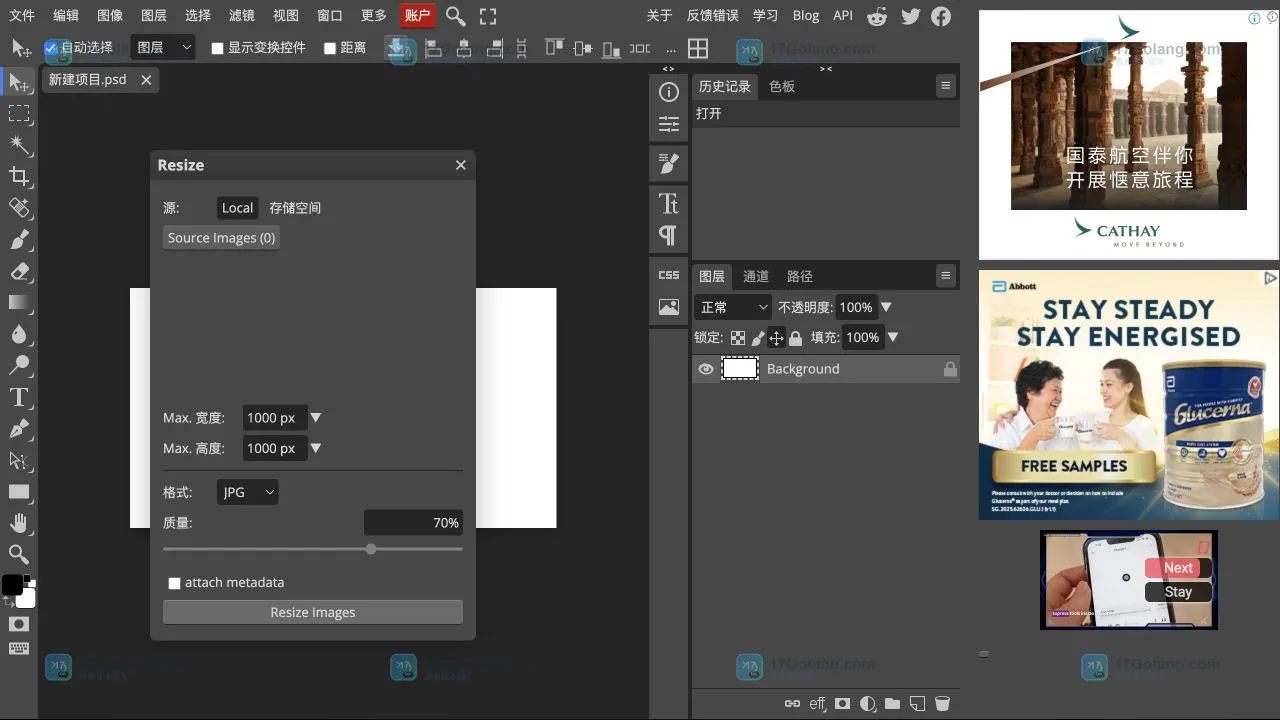Select the Rectangle Select marquee tool

pos(19,114)
